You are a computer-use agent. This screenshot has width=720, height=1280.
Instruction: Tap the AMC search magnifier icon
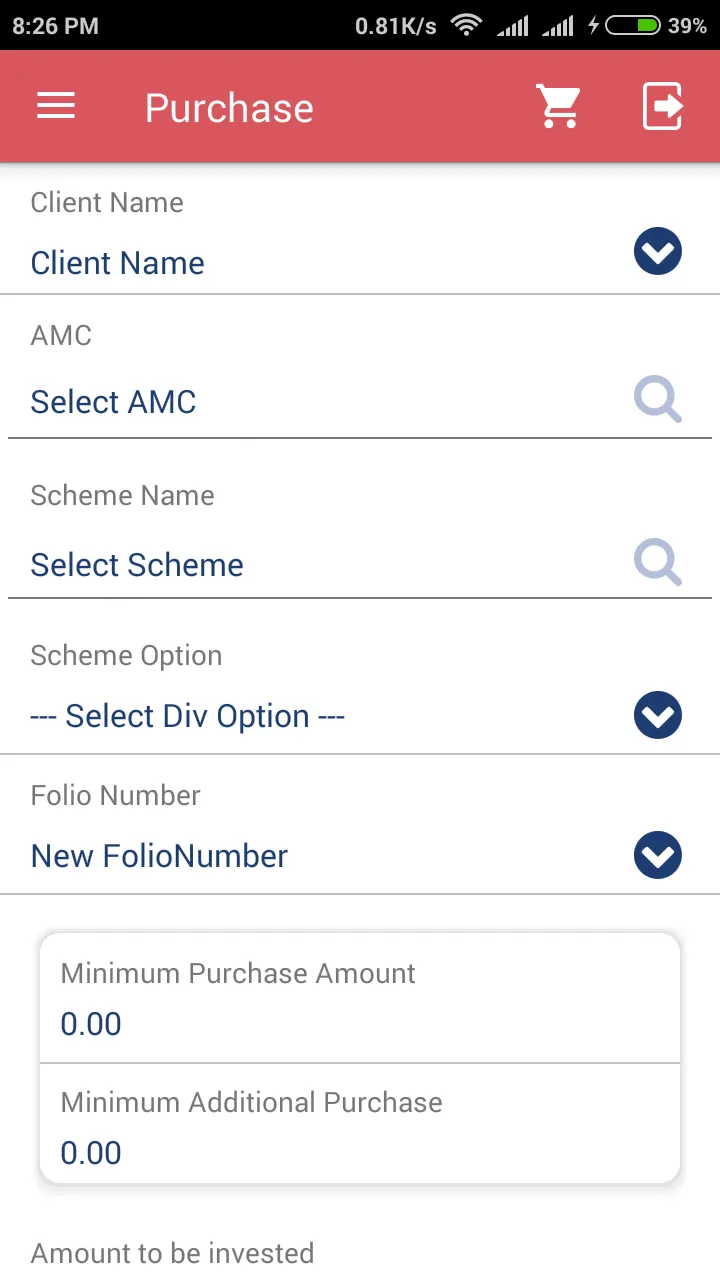(658, 401)
